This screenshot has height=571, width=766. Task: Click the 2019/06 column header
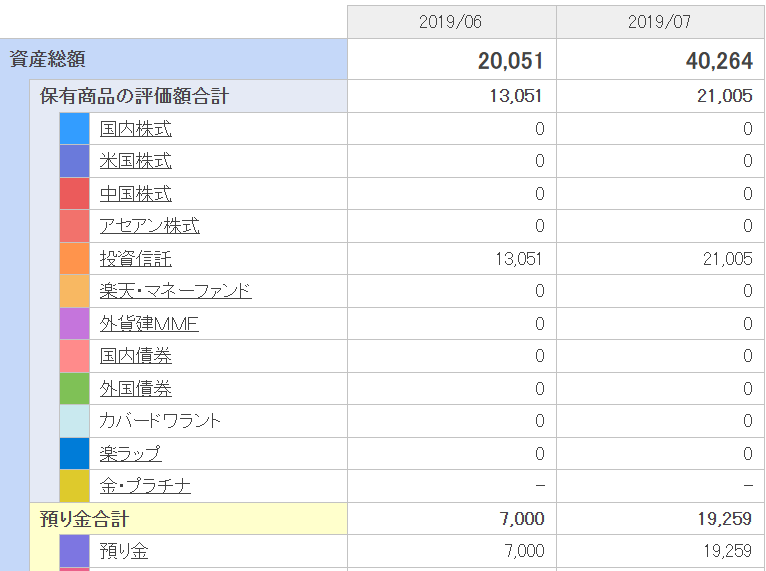(x=451, y=22)
